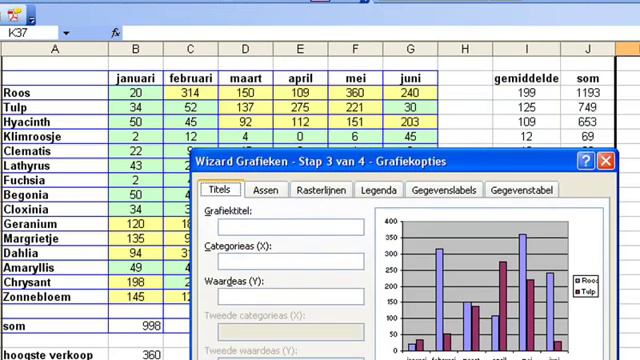Click the Hyacinth row label
Image resolution: width=640 pixels, height=360 pixels.
[x=55, y=122]
